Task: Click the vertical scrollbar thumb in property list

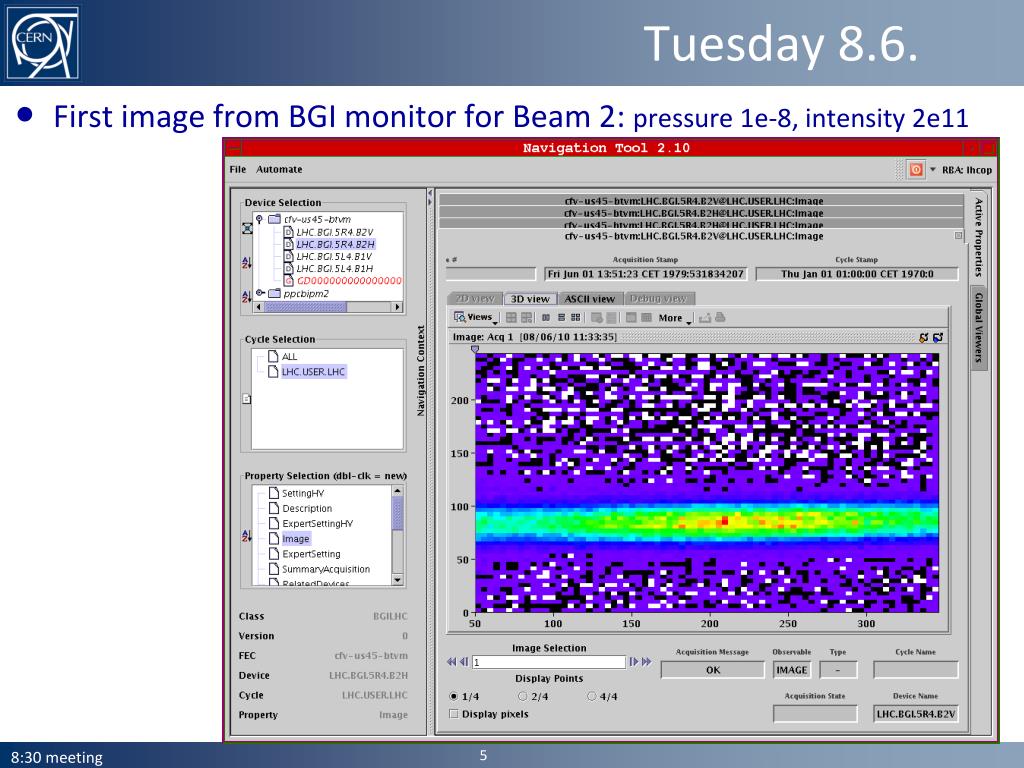Action: 397,513
